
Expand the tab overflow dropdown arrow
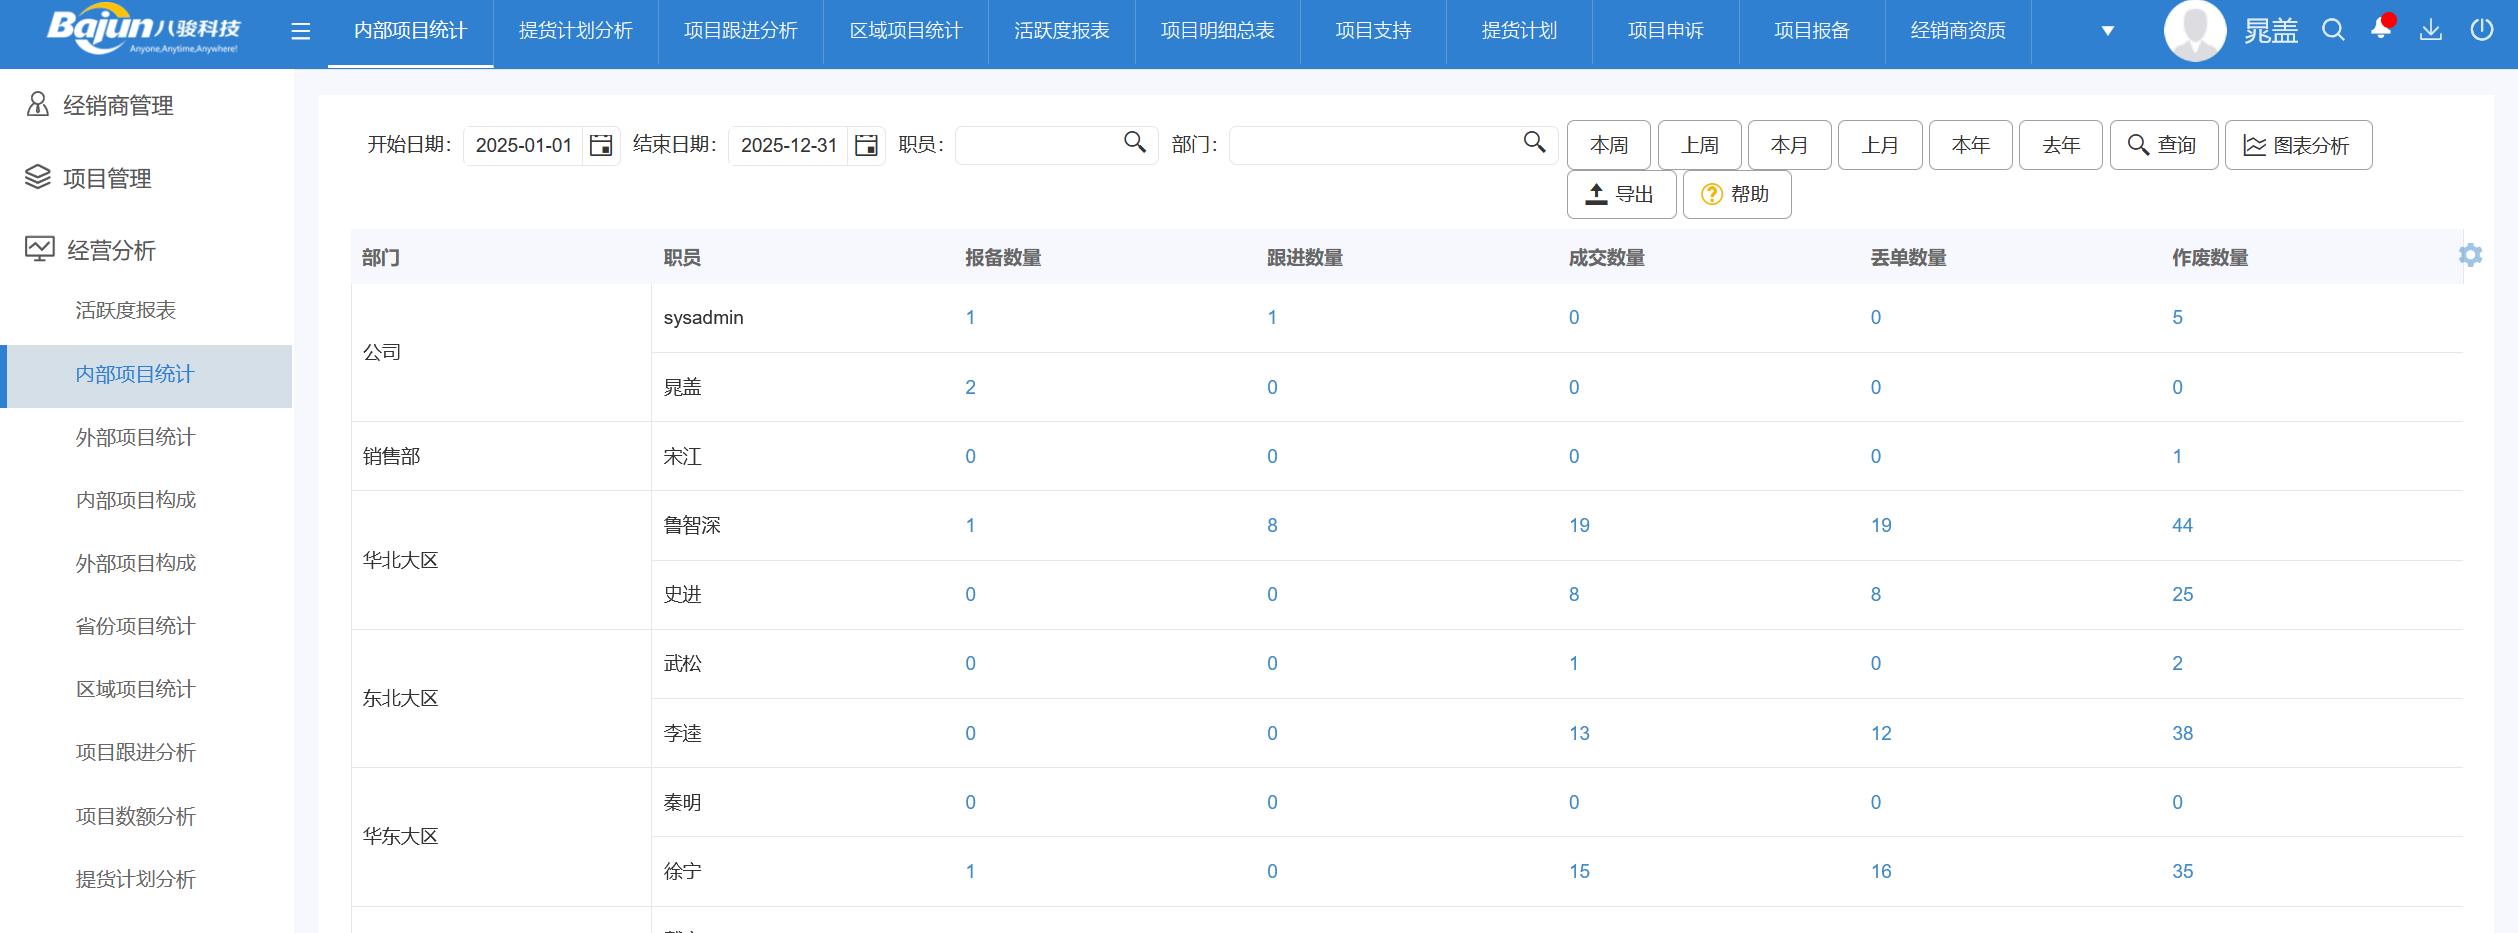[2107, 31]
